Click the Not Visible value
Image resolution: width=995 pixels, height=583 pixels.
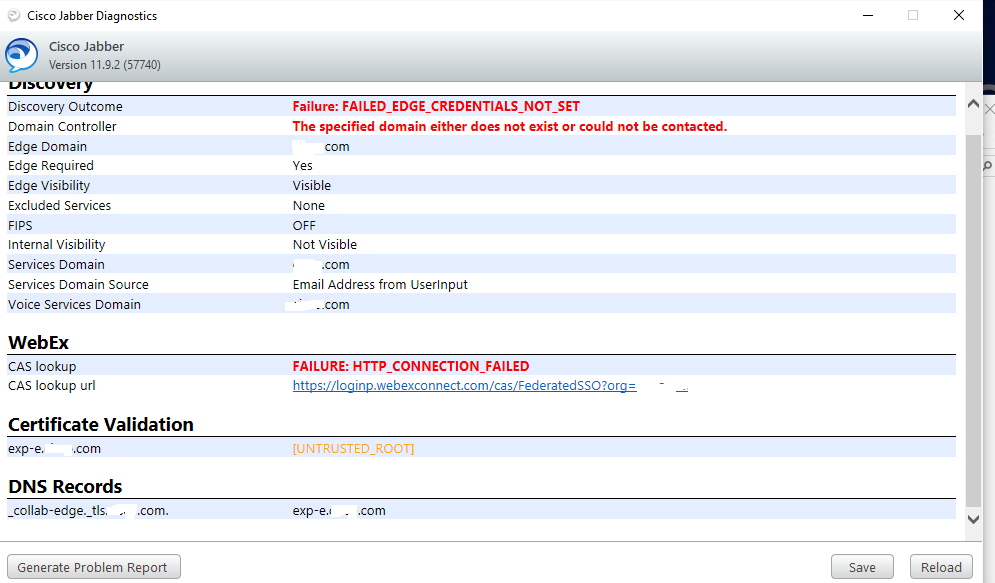325,245
